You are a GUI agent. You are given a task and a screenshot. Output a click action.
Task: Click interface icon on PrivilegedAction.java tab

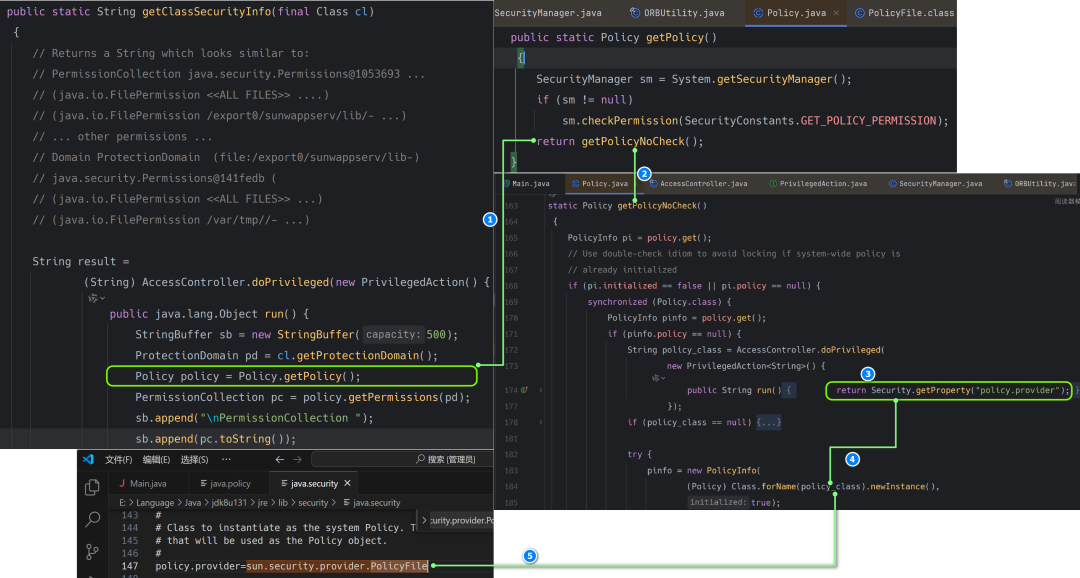click(773, 184)
